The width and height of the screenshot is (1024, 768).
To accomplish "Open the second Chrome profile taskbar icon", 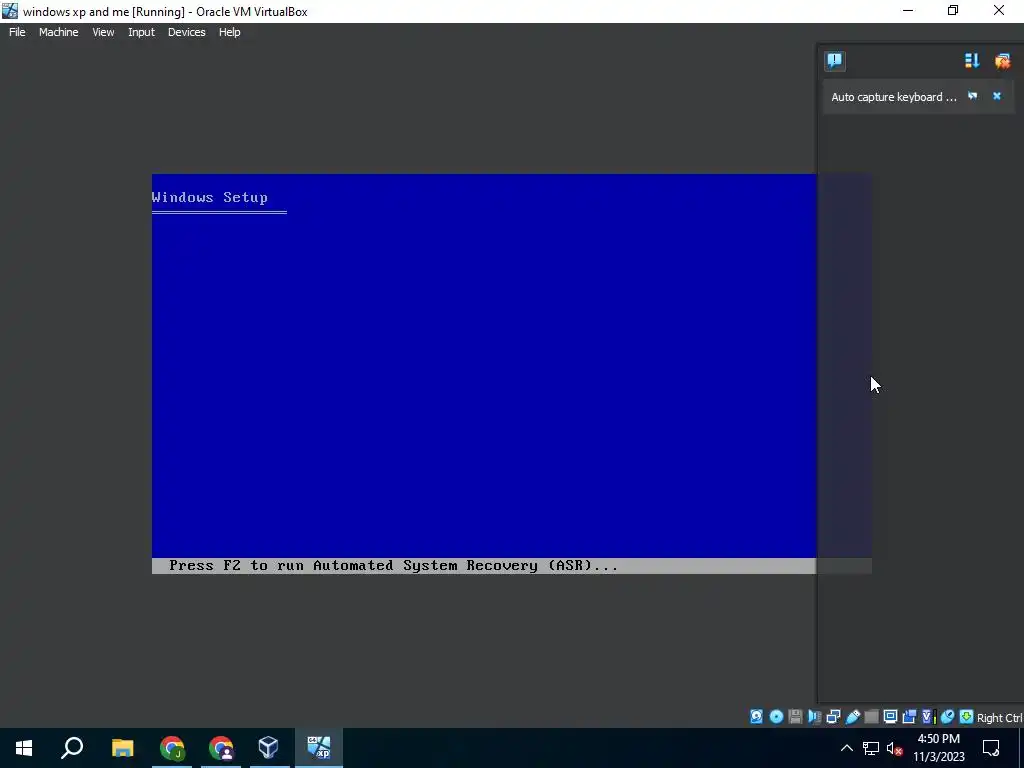I will (x=221, y=748).
